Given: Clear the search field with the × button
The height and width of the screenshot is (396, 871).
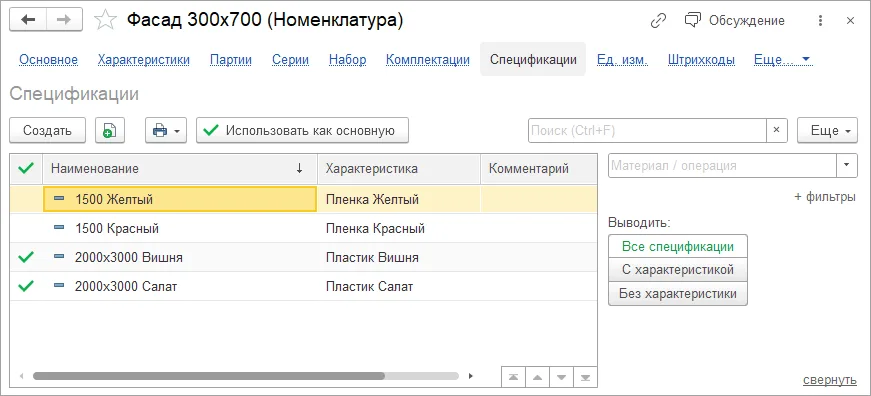Looking at the screenshot, I should 777,131.
